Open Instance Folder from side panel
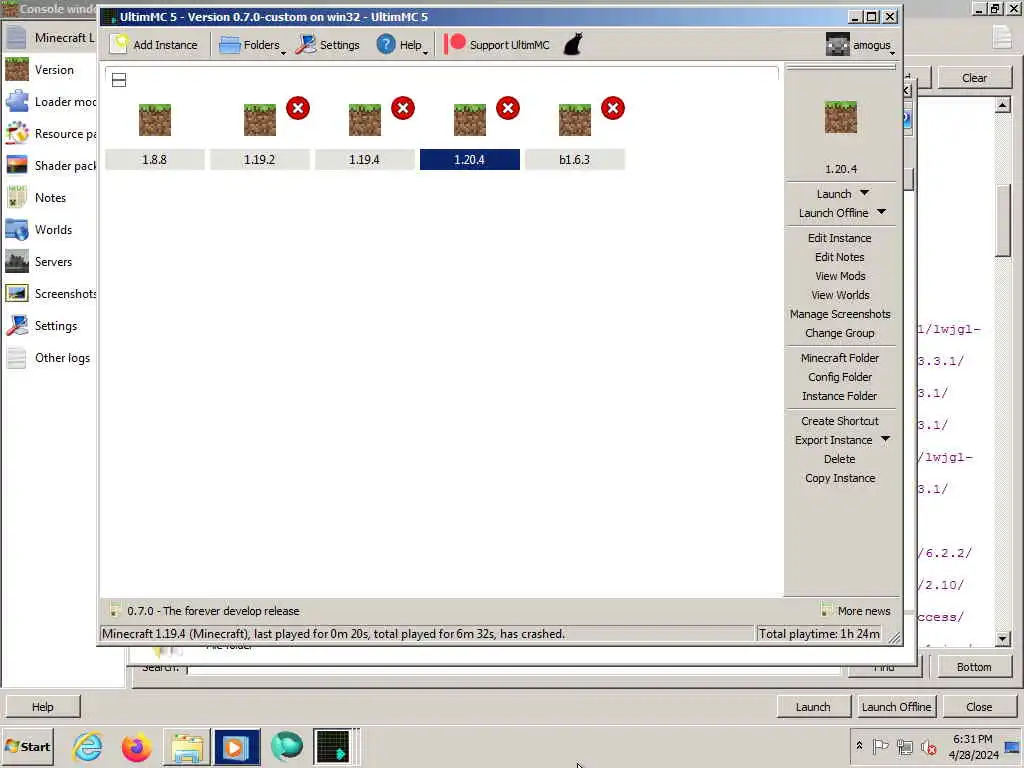 click(840, 396)
